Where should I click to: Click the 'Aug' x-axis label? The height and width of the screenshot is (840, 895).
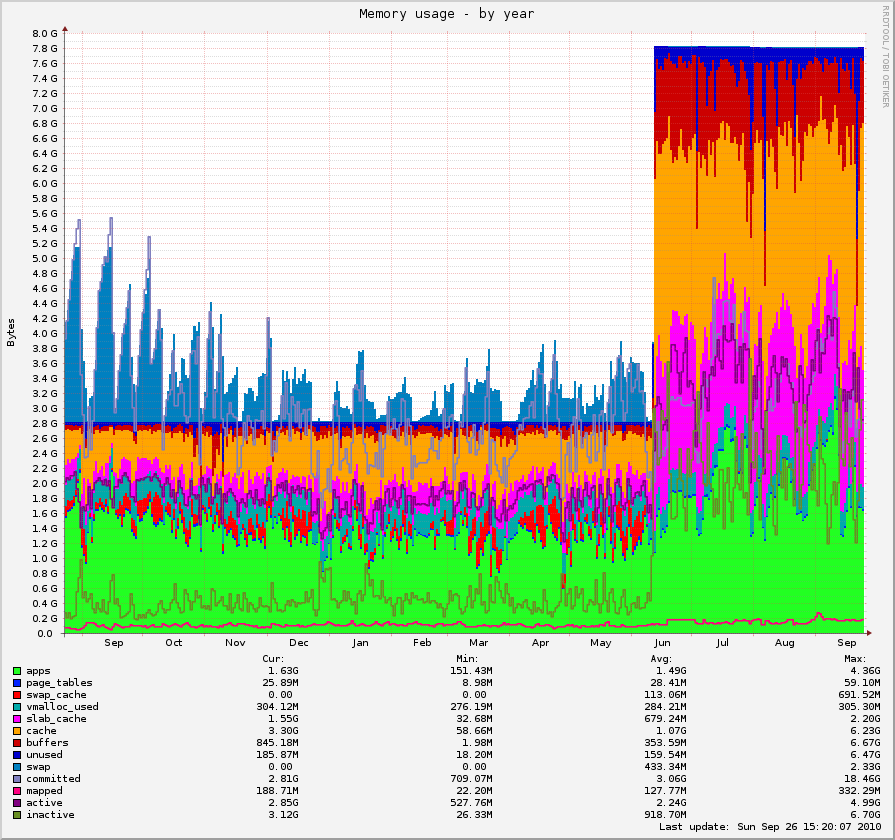click(785, 643)
